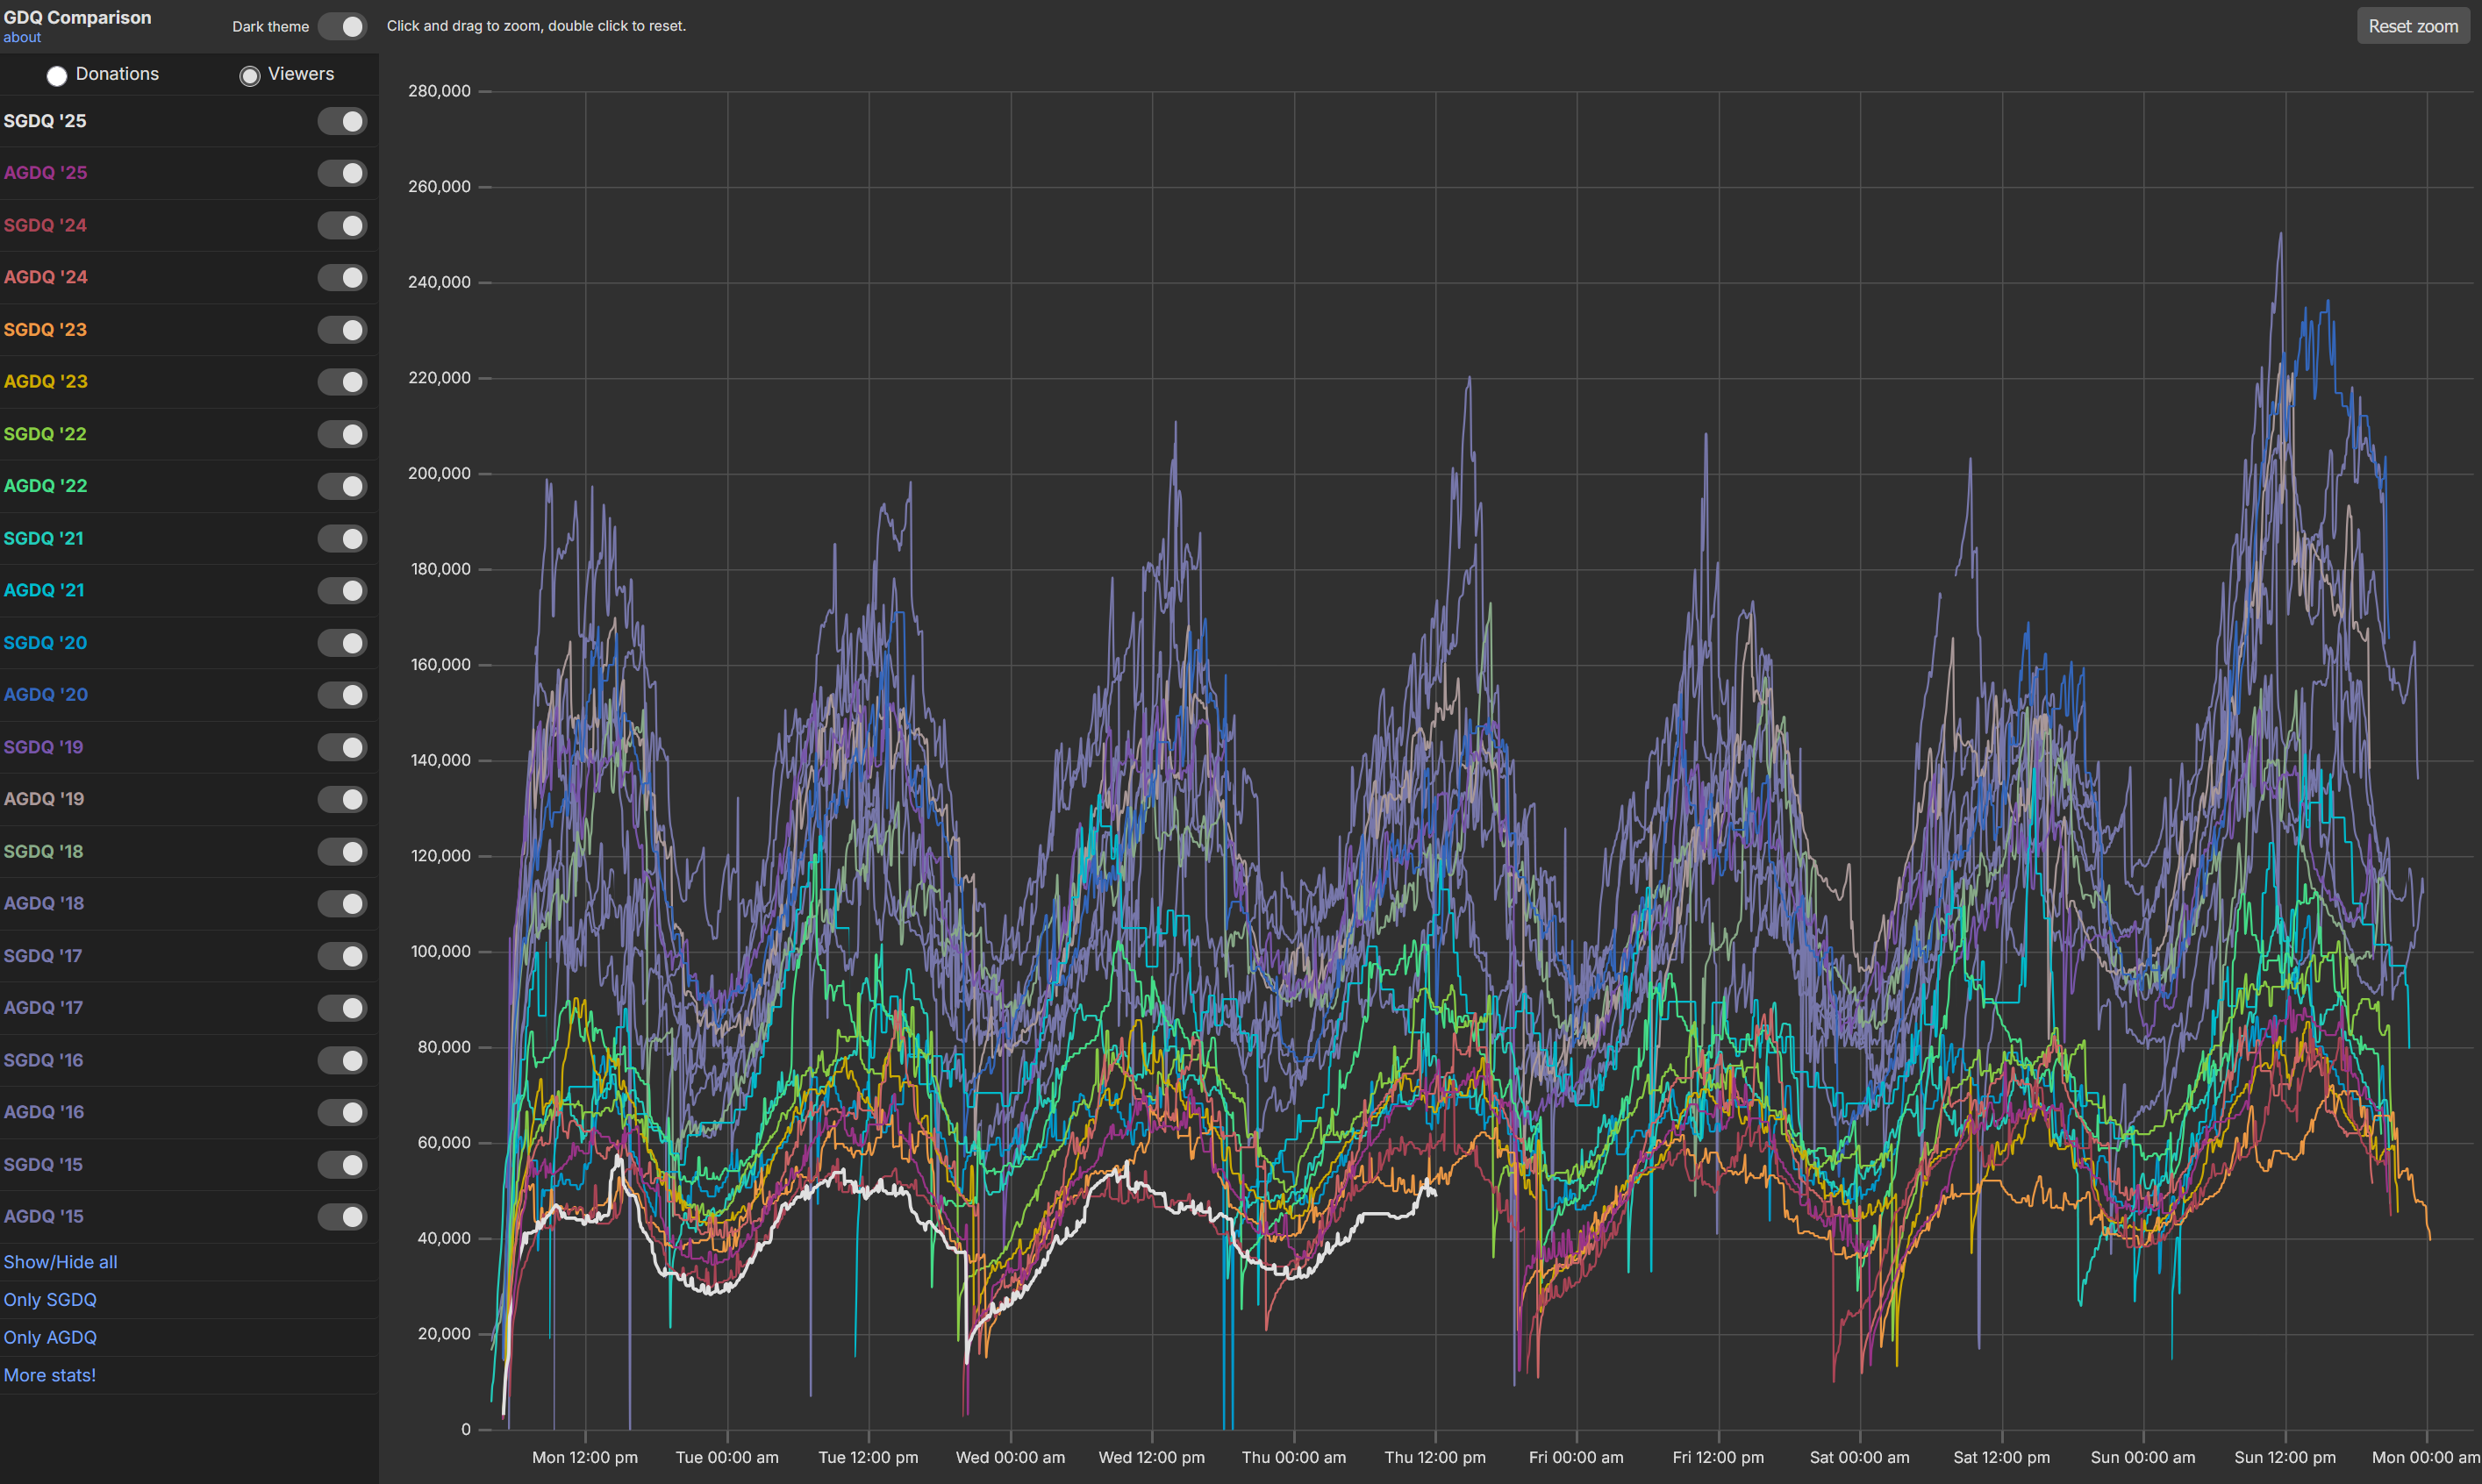This screenshot has width=2482, height=1484.
Task: Click the Only AGDQ link
Action: 50,1338
